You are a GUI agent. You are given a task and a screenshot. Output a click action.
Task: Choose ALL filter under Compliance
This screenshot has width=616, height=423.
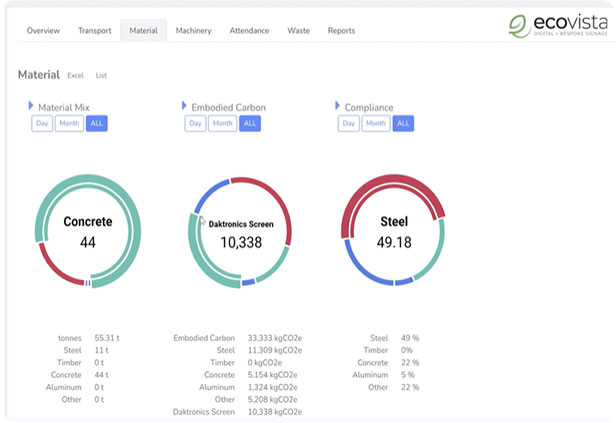tap(403, 124)
